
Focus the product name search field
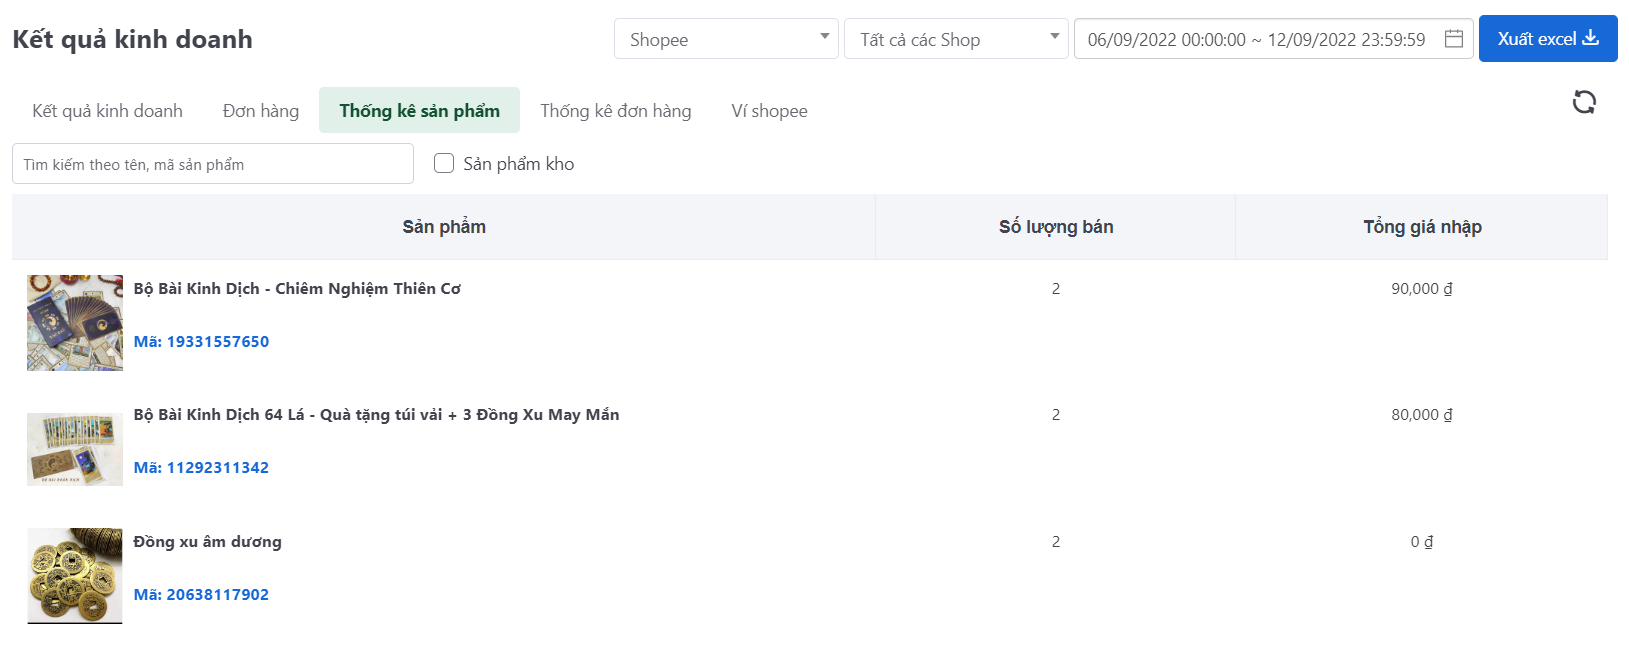pos(212,164)
